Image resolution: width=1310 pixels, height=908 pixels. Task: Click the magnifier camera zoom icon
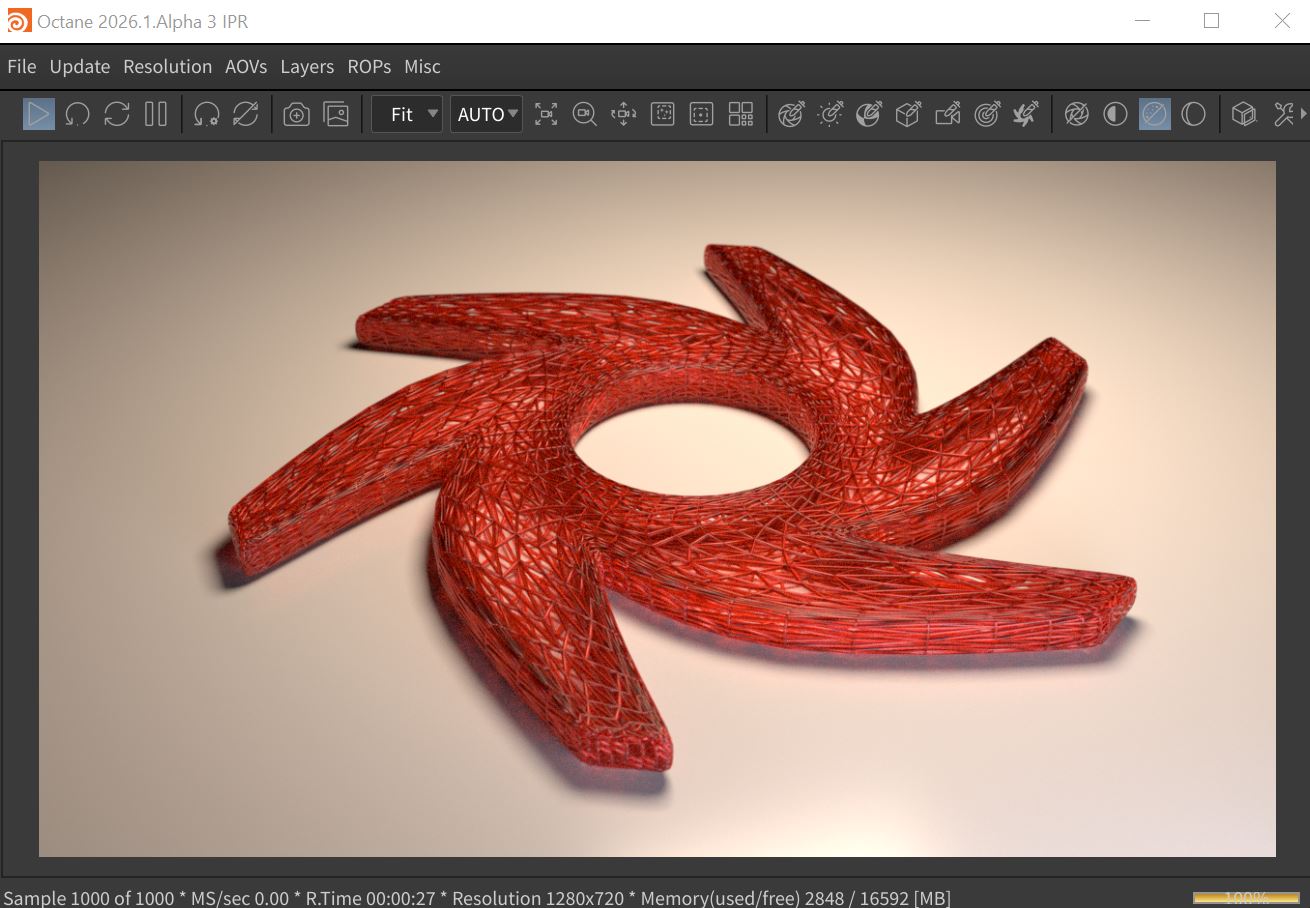(x=584, y=114)
